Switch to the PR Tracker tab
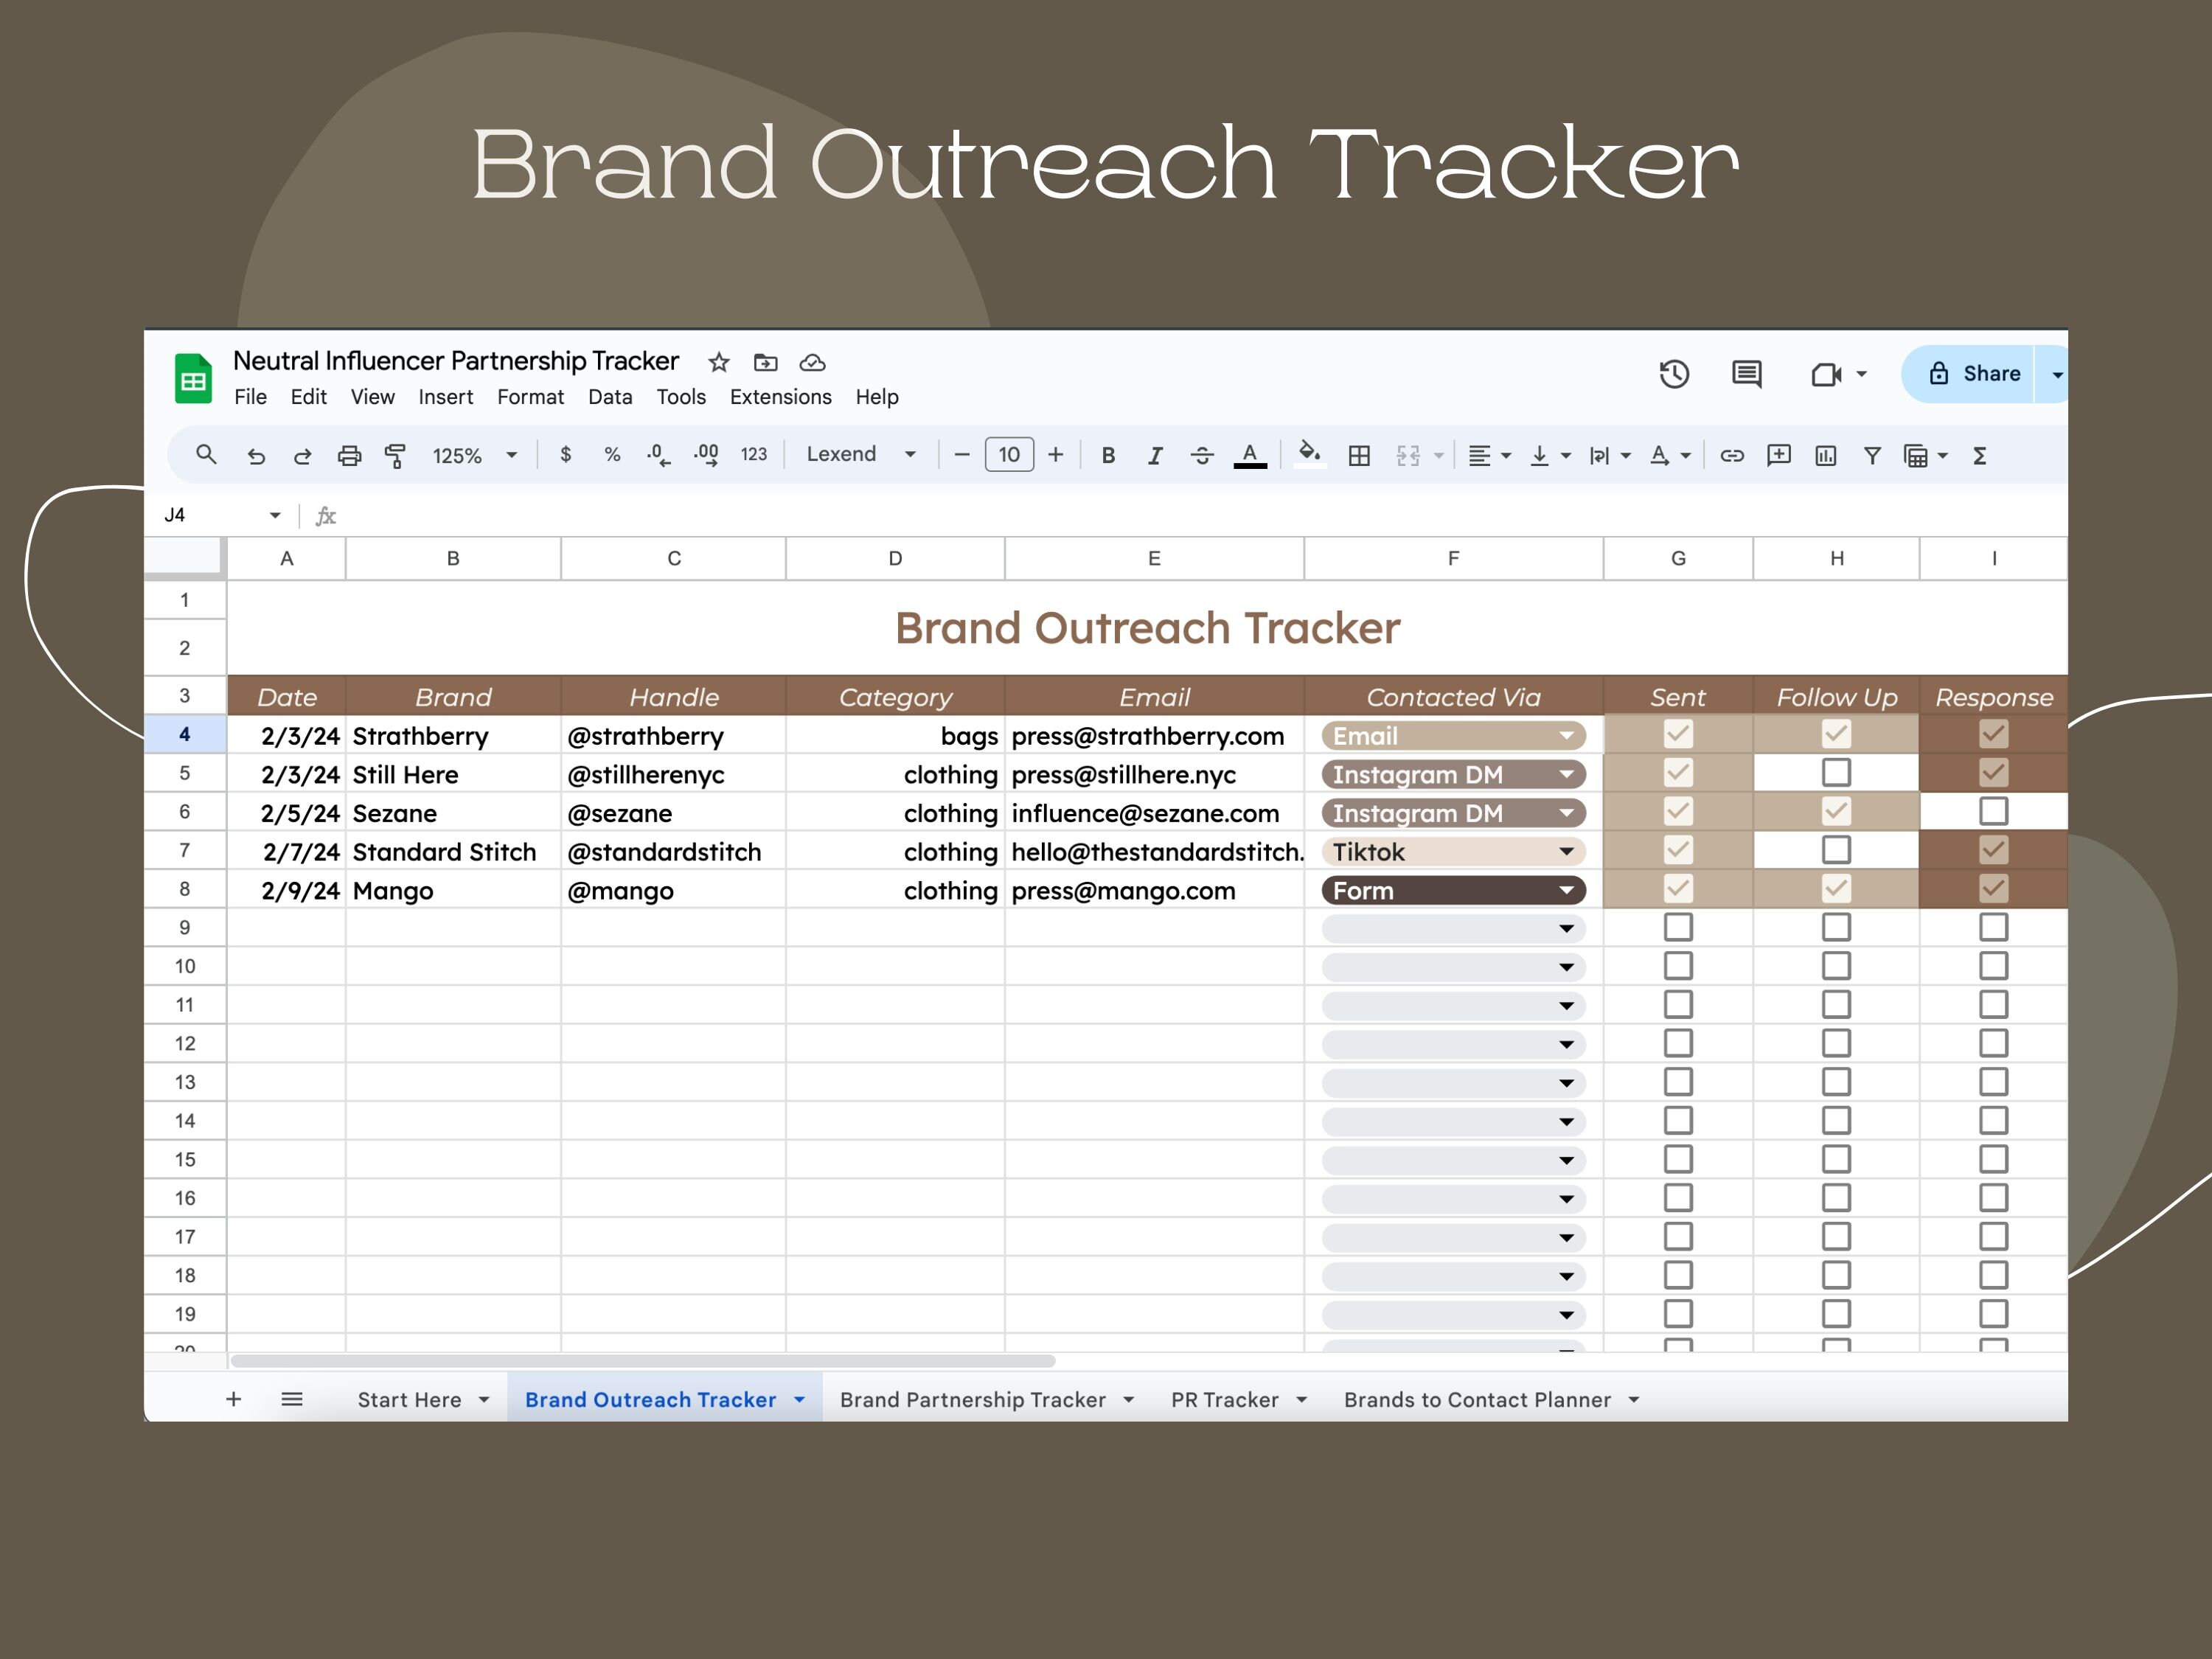2212x1659 pixels. (x=1224, y=1399)
